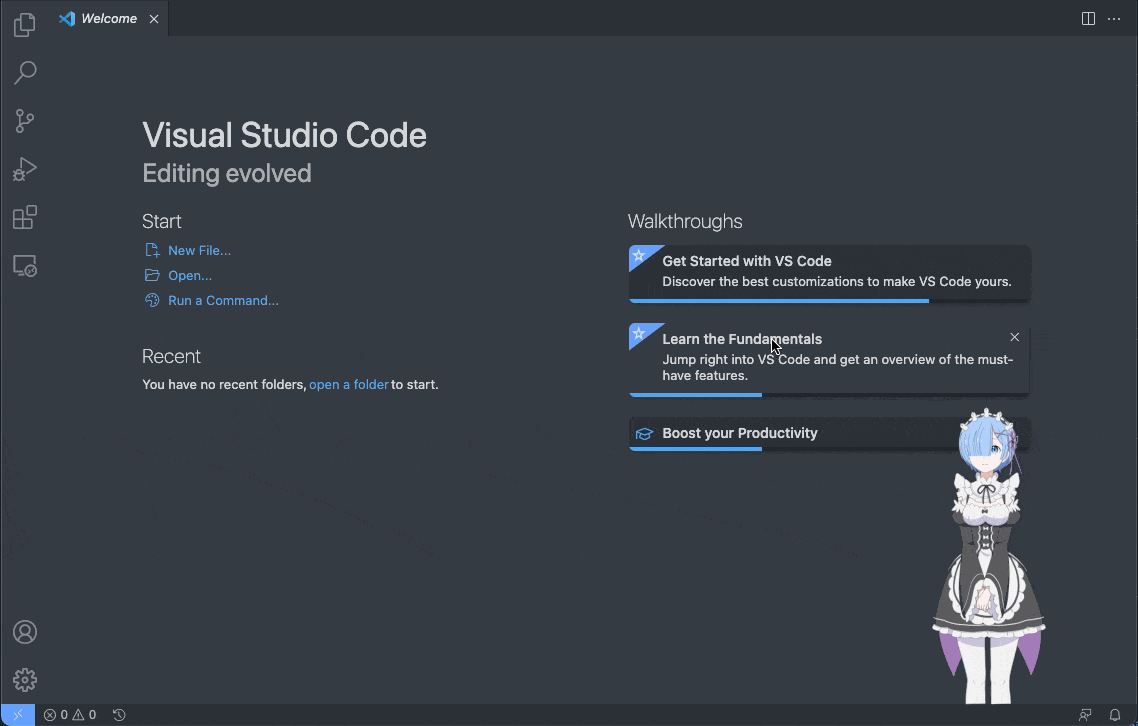Click the open a folder link

[348, 384]
